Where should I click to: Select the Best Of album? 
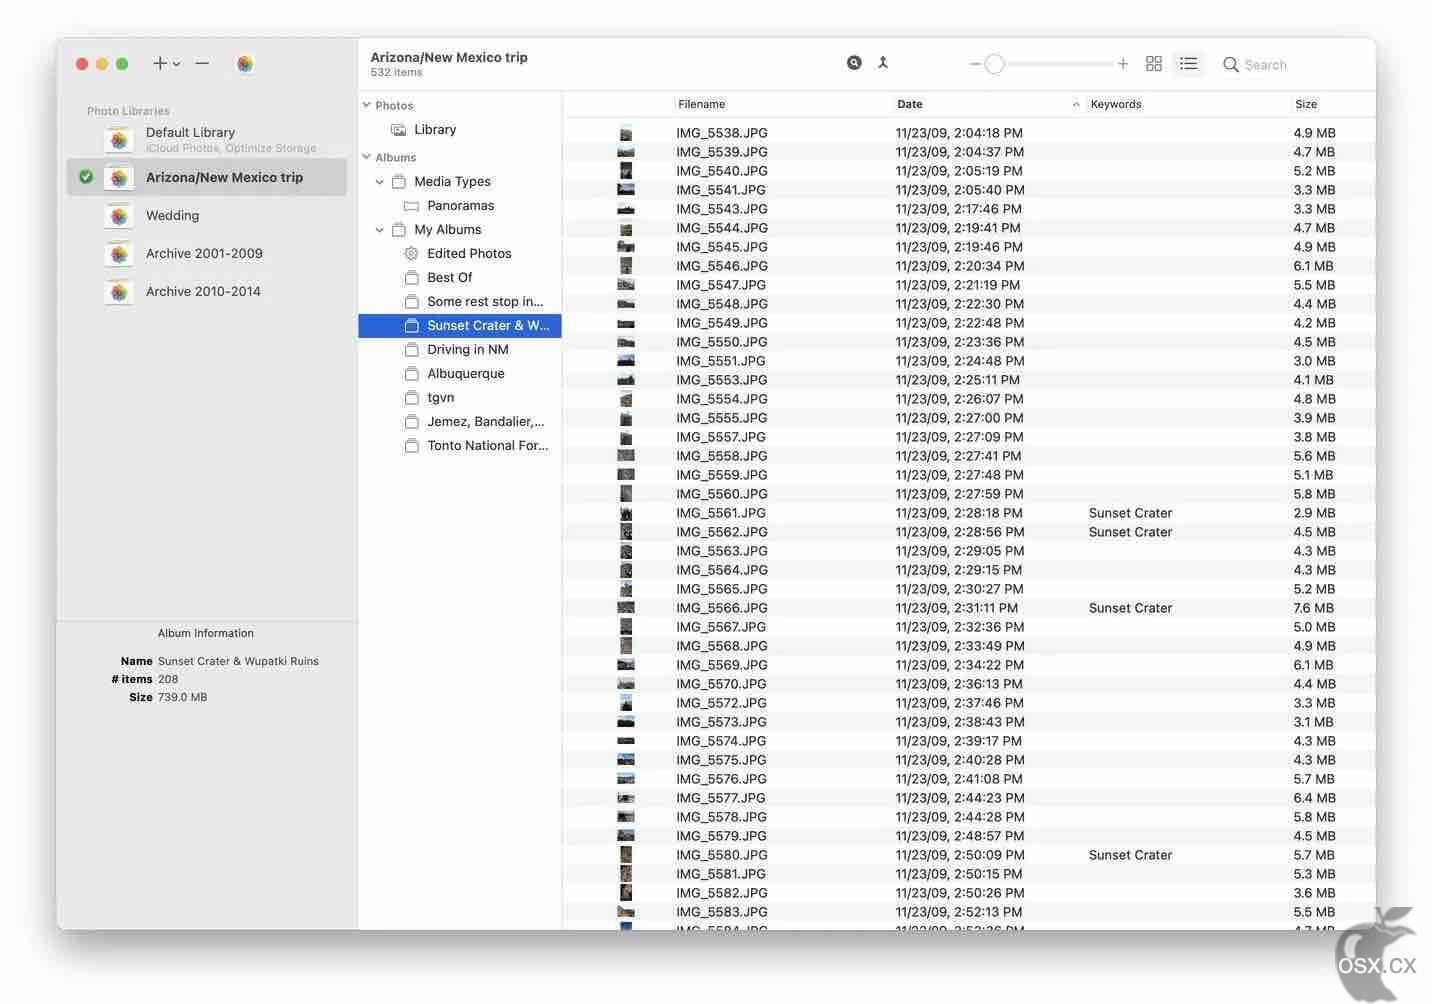[460, 278]
